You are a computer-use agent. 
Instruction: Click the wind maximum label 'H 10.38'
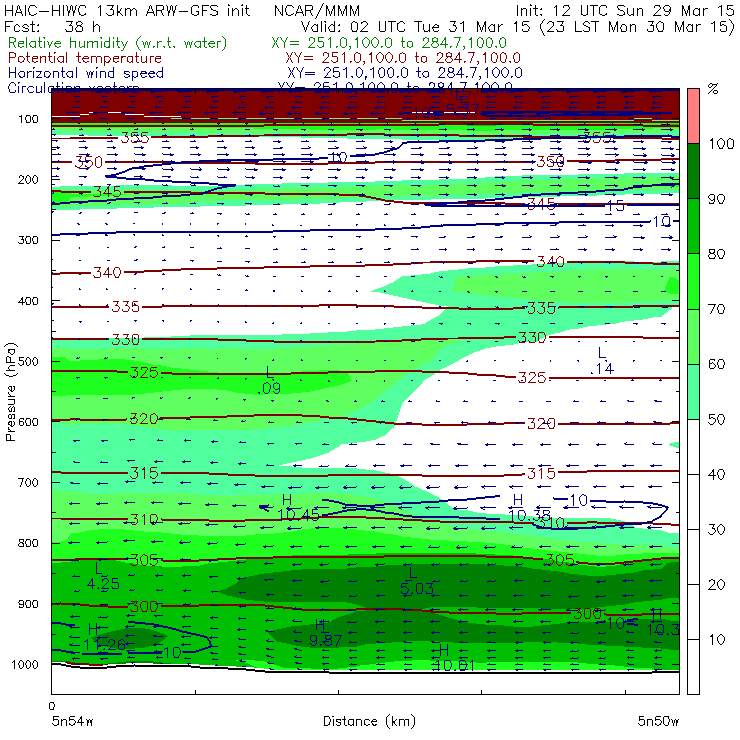click(530, 507)
